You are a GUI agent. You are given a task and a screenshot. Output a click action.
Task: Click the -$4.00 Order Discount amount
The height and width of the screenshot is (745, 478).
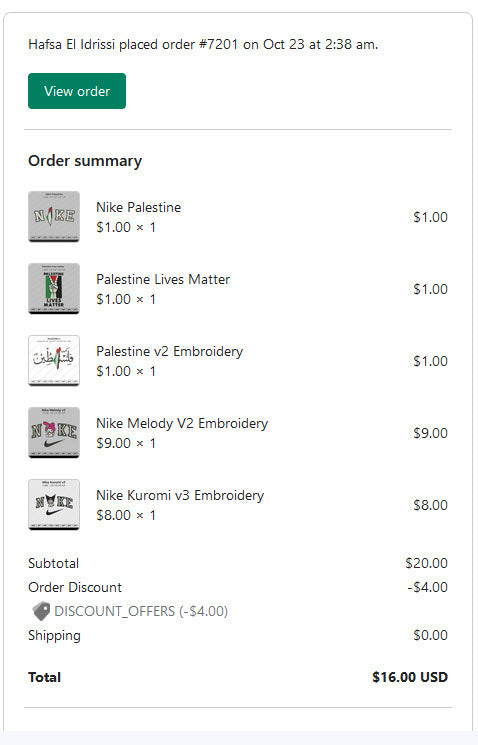pyautogui.click(x=428, y=587)
